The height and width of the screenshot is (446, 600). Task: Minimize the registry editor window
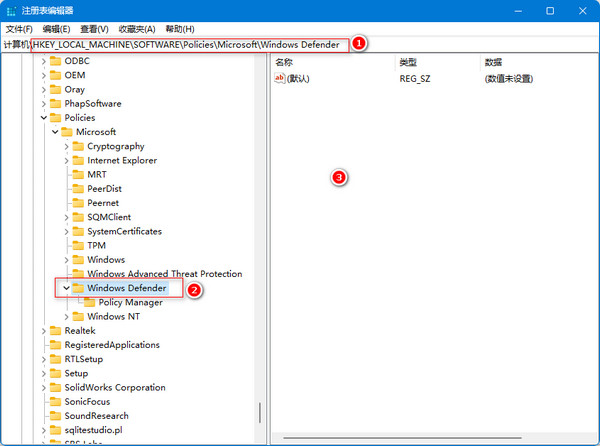(518, 11)
